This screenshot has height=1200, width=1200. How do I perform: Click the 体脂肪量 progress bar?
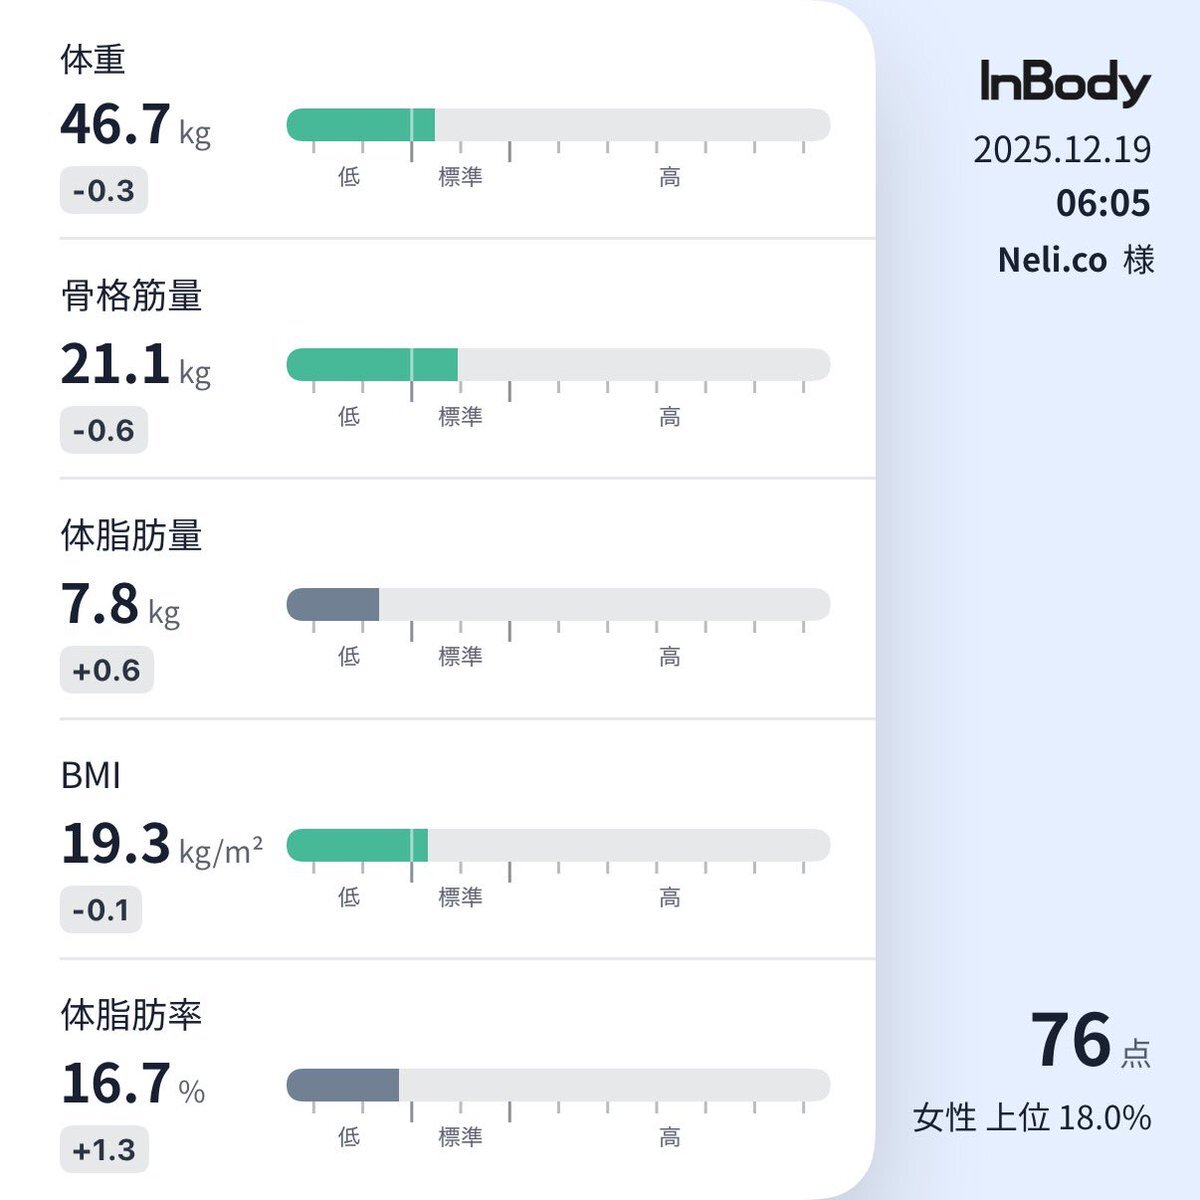(558, 605)
